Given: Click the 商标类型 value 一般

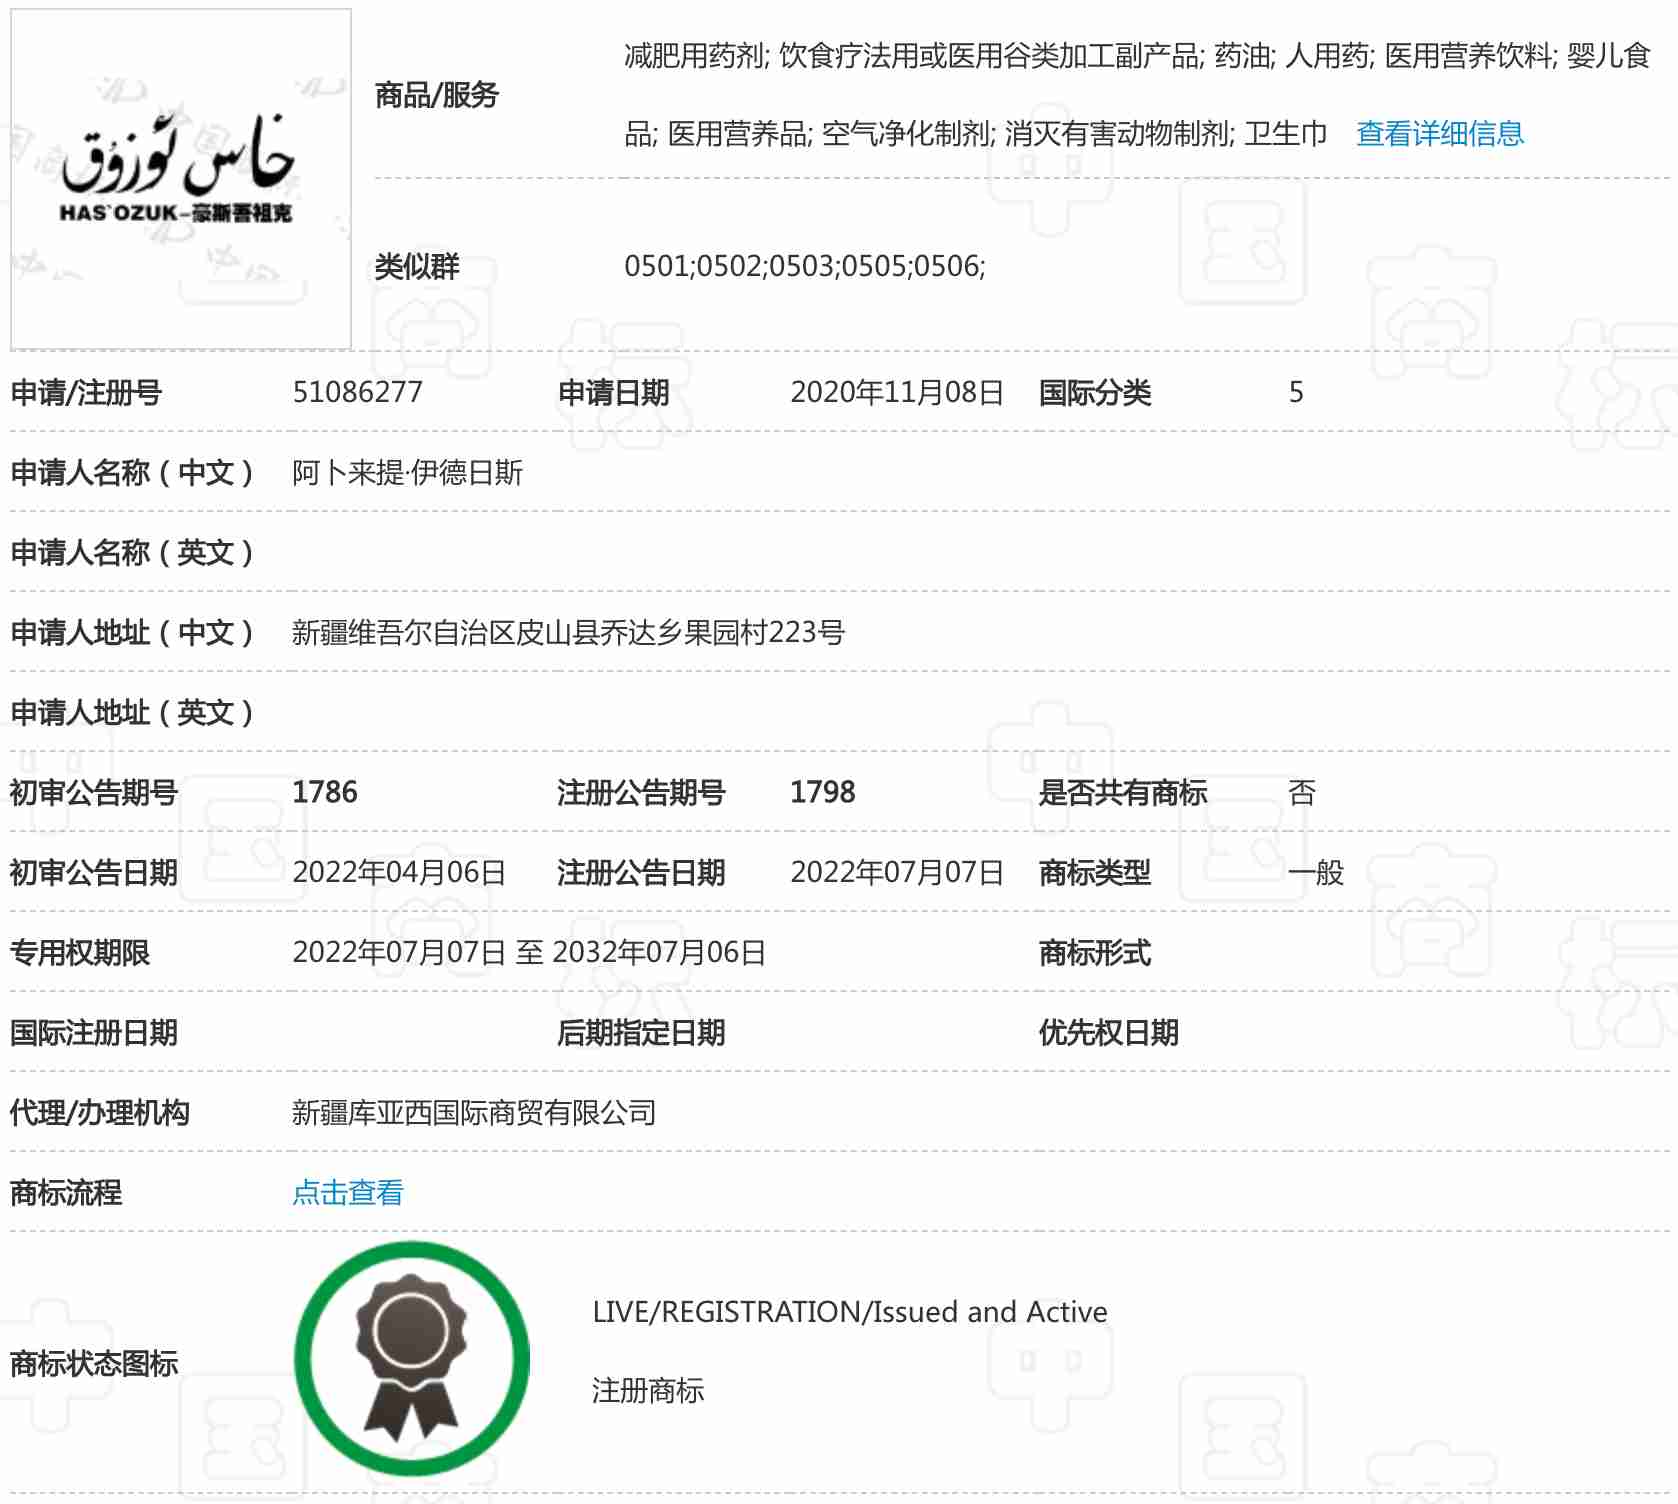Looking at the screenshot, I should coord(1315,872).
